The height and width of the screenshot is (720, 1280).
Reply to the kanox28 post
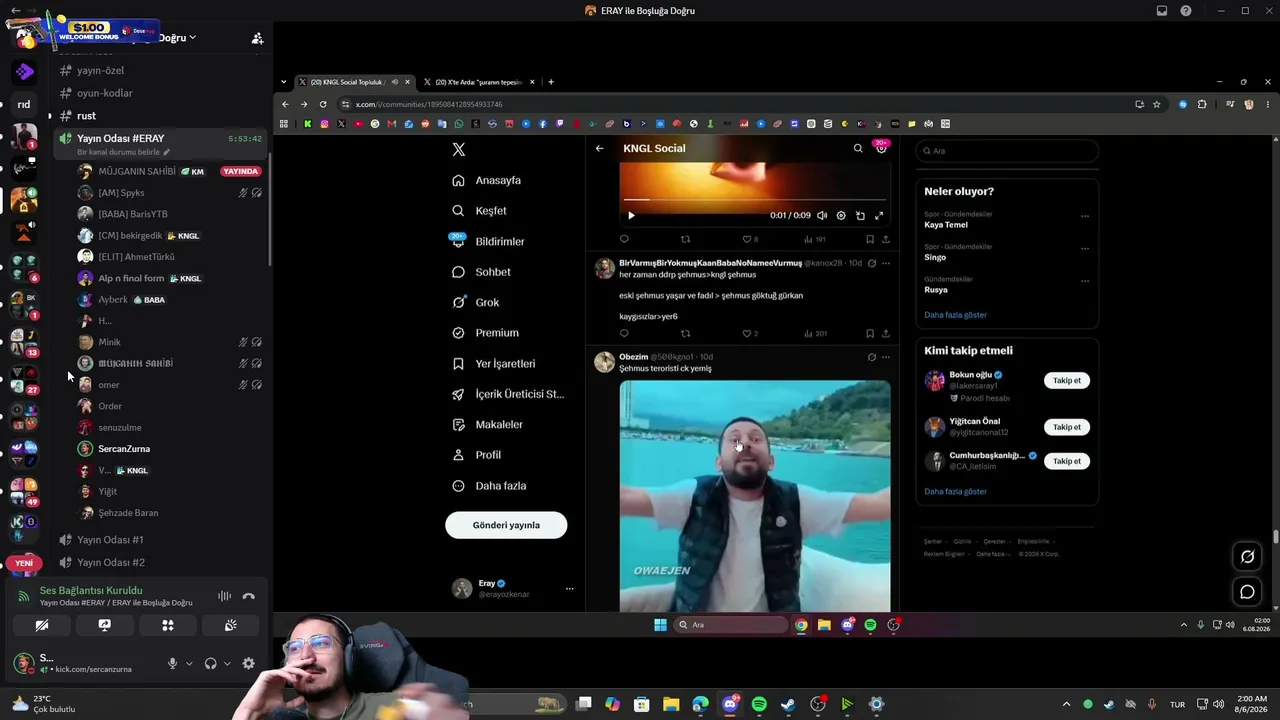click(624, 333)
